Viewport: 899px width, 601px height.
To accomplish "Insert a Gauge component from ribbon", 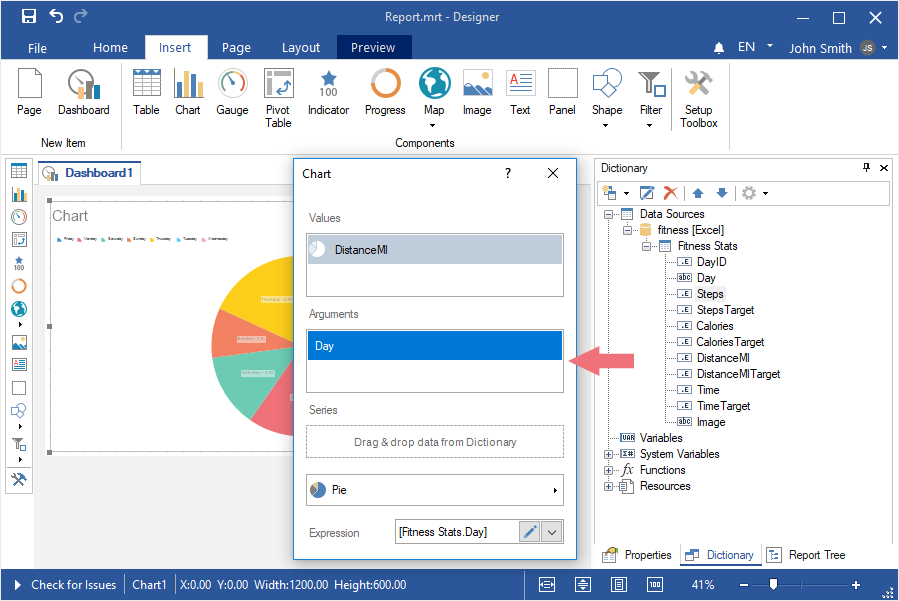I will click(232, 93).
